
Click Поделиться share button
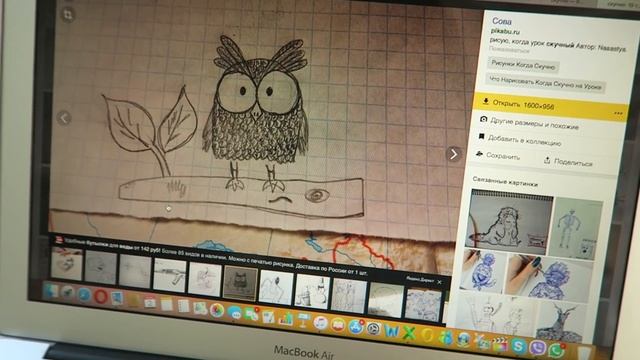(x=568, y=162)
